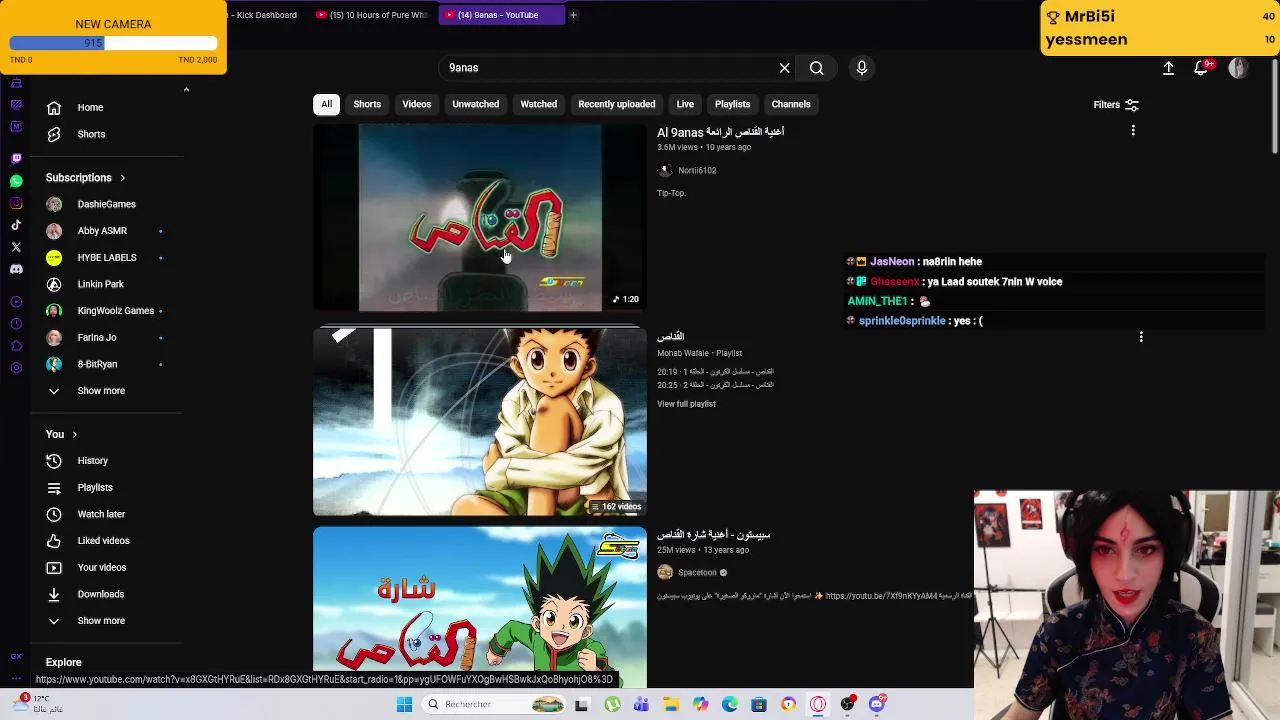
Task: Open WhatsApp in the Opera GX sidebar
Action: pyautogui.click(x=16, y=181)
